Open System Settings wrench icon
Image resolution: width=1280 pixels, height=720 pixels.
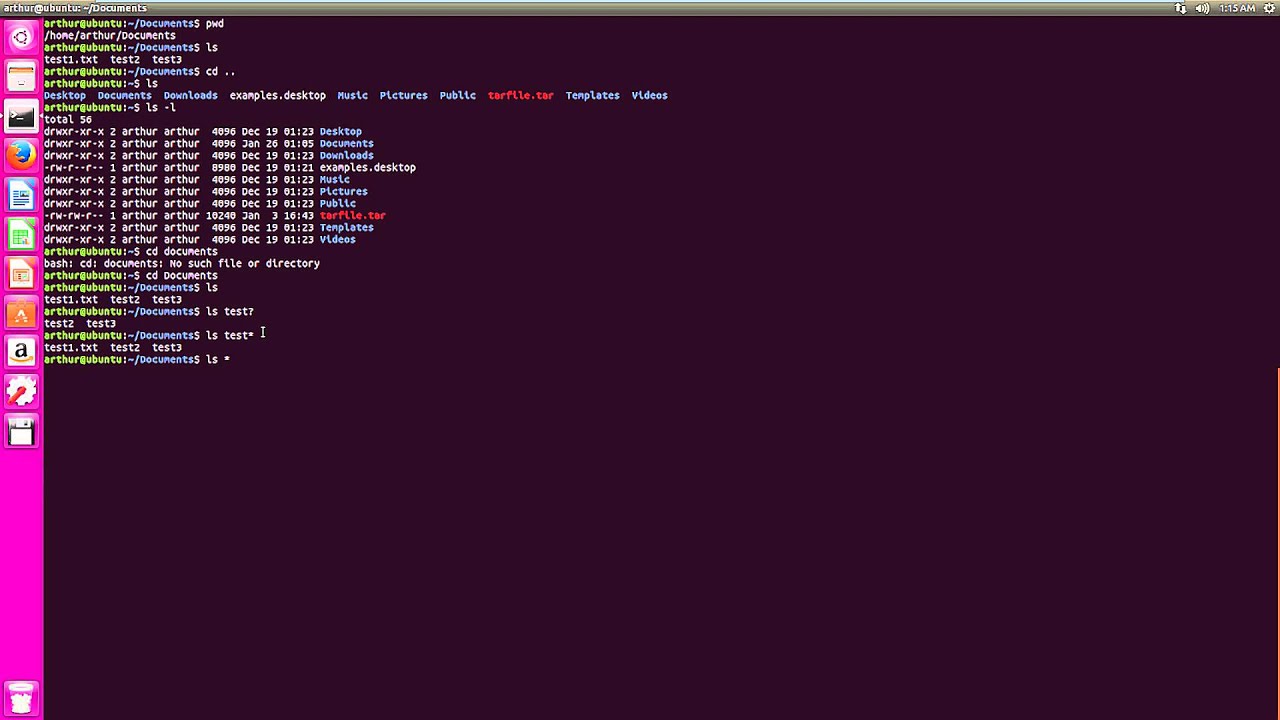(21, 391)
